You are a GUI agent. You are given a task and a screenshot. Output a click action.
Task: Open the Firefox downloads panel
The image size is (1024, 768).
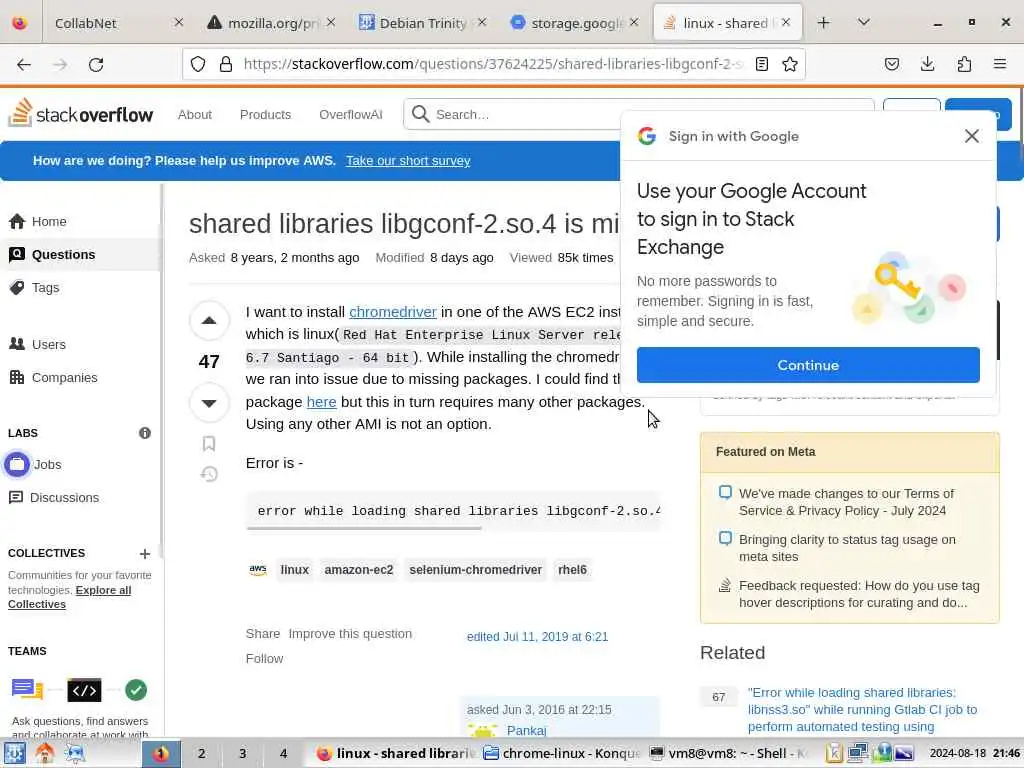927,64
